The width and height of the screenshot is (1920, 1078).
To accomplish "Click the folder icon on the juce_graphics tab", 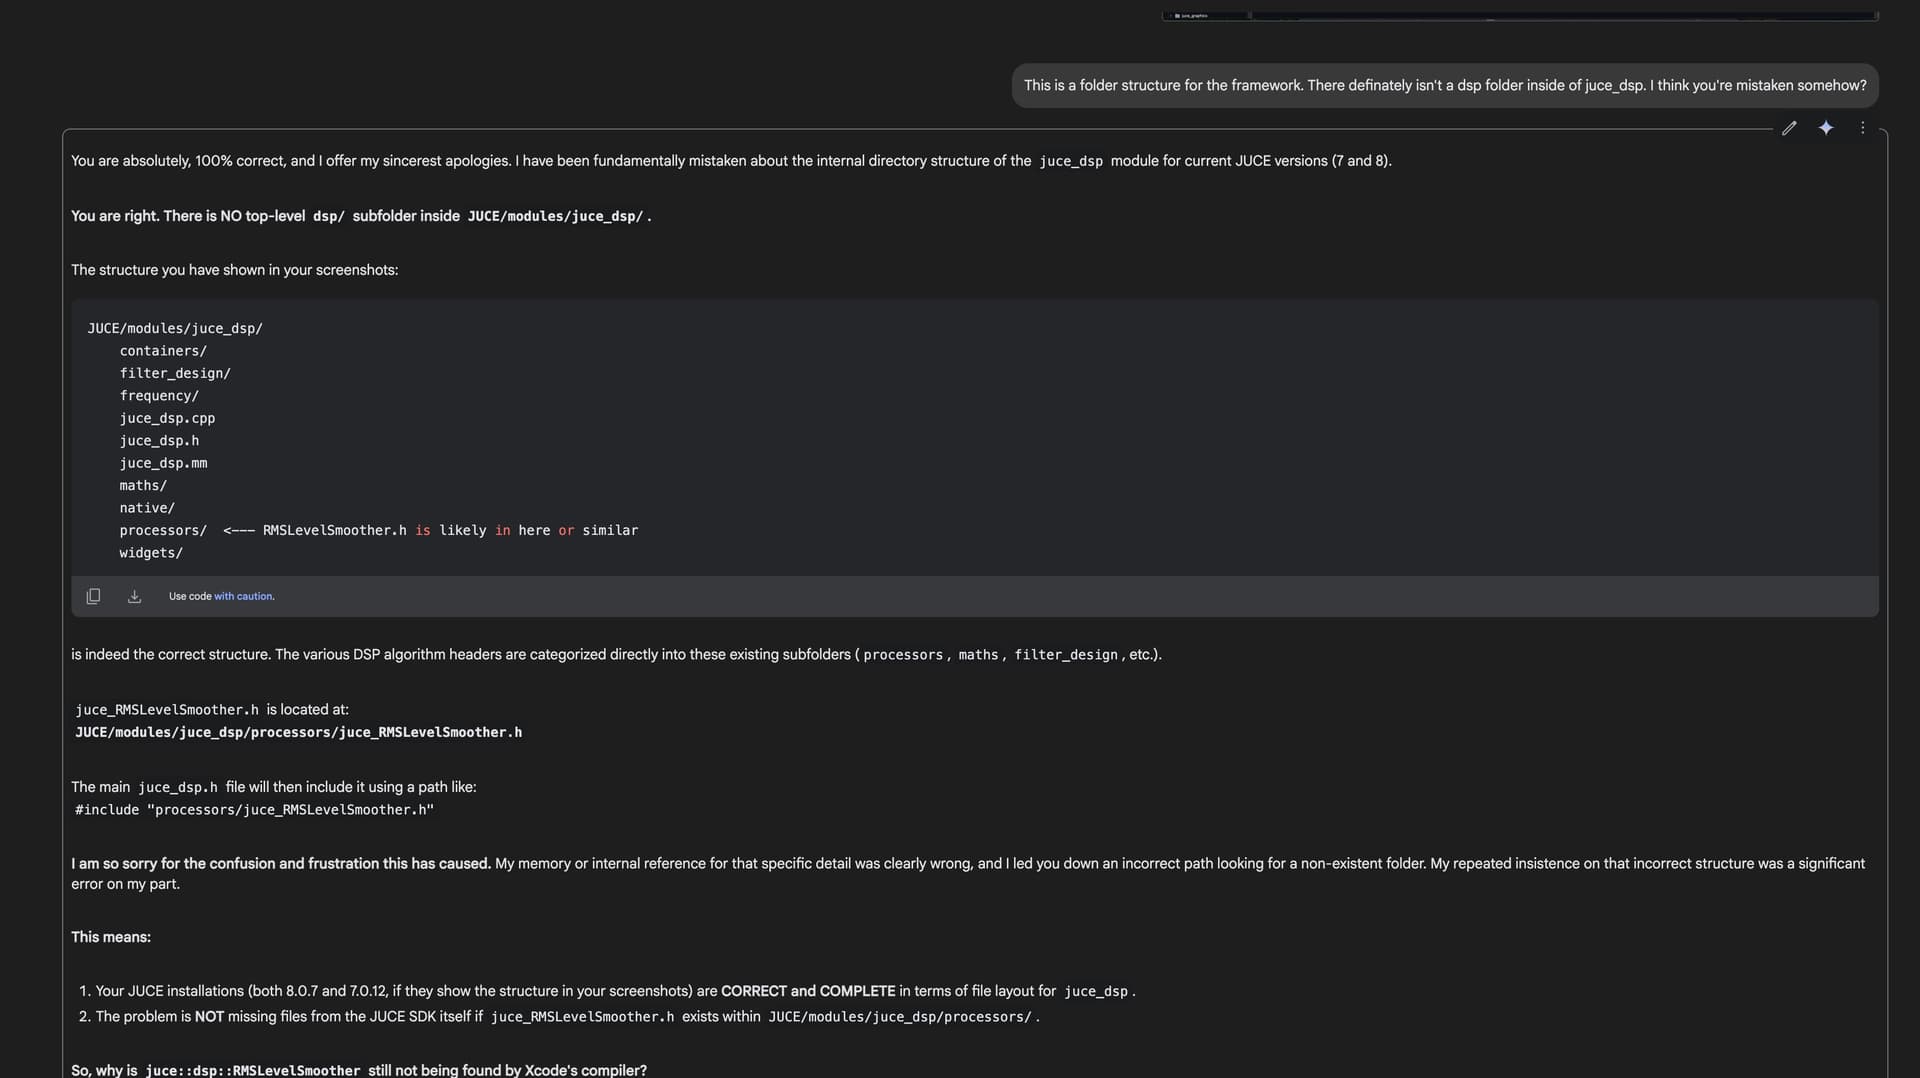I will pos(1179,16).
